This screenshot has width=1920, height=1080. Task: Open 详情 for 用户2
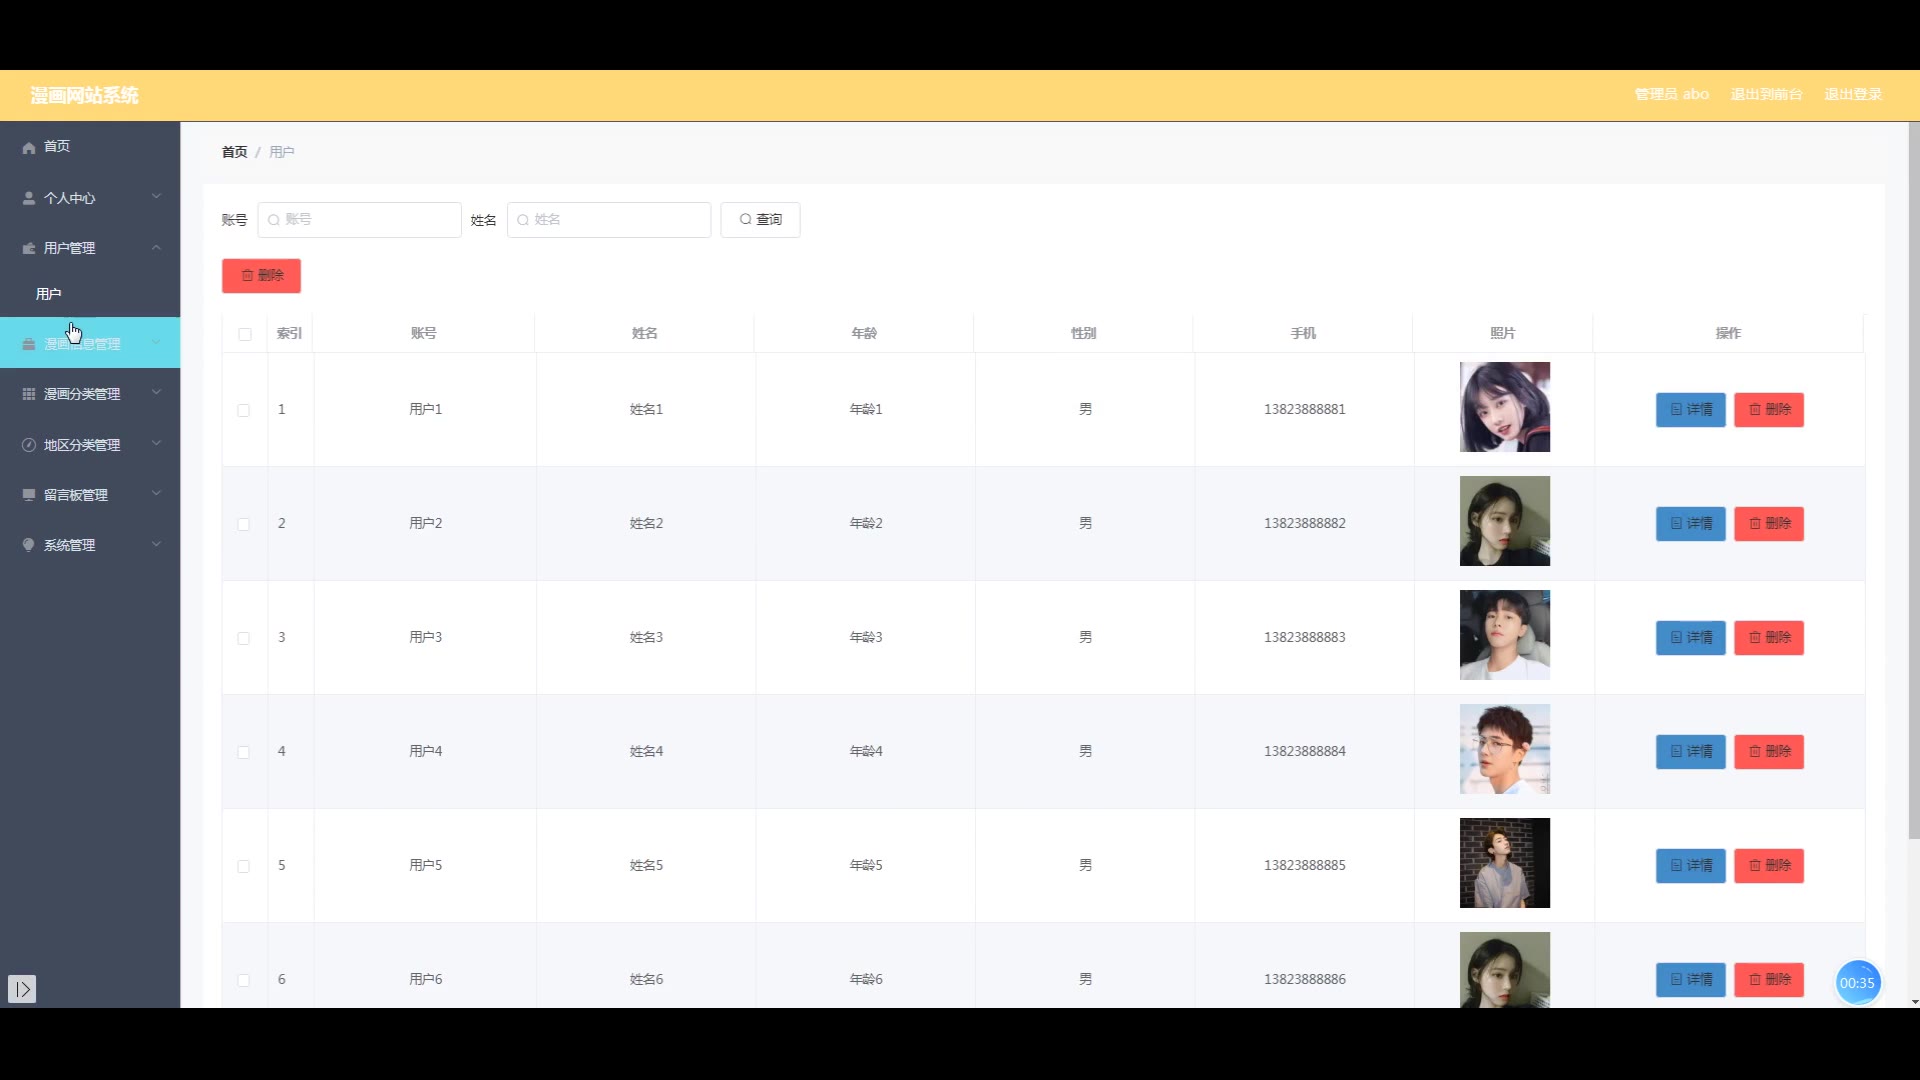1690,524
